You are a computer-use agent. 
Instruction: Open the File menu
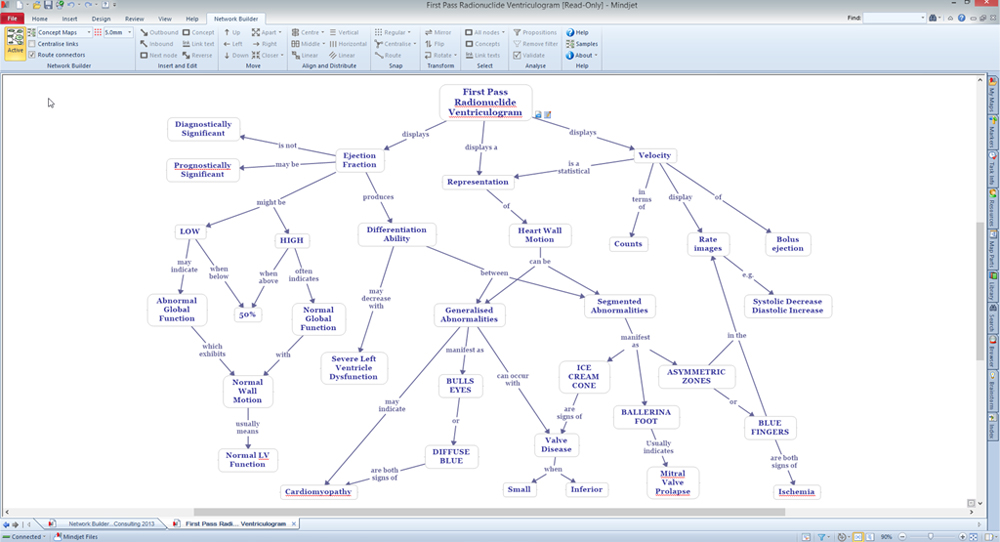point(12,18)
